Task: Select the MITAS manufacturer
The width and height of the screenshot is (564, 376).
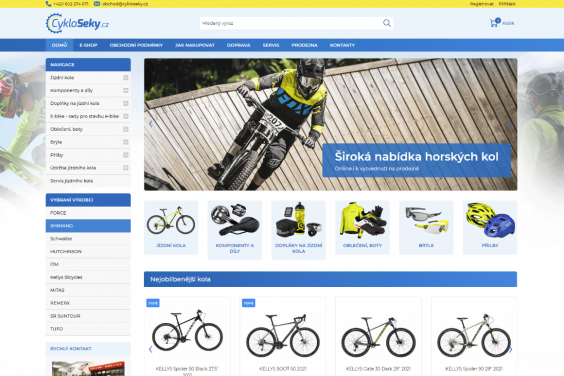Action: pyautogui.click(x=88, y=290)
